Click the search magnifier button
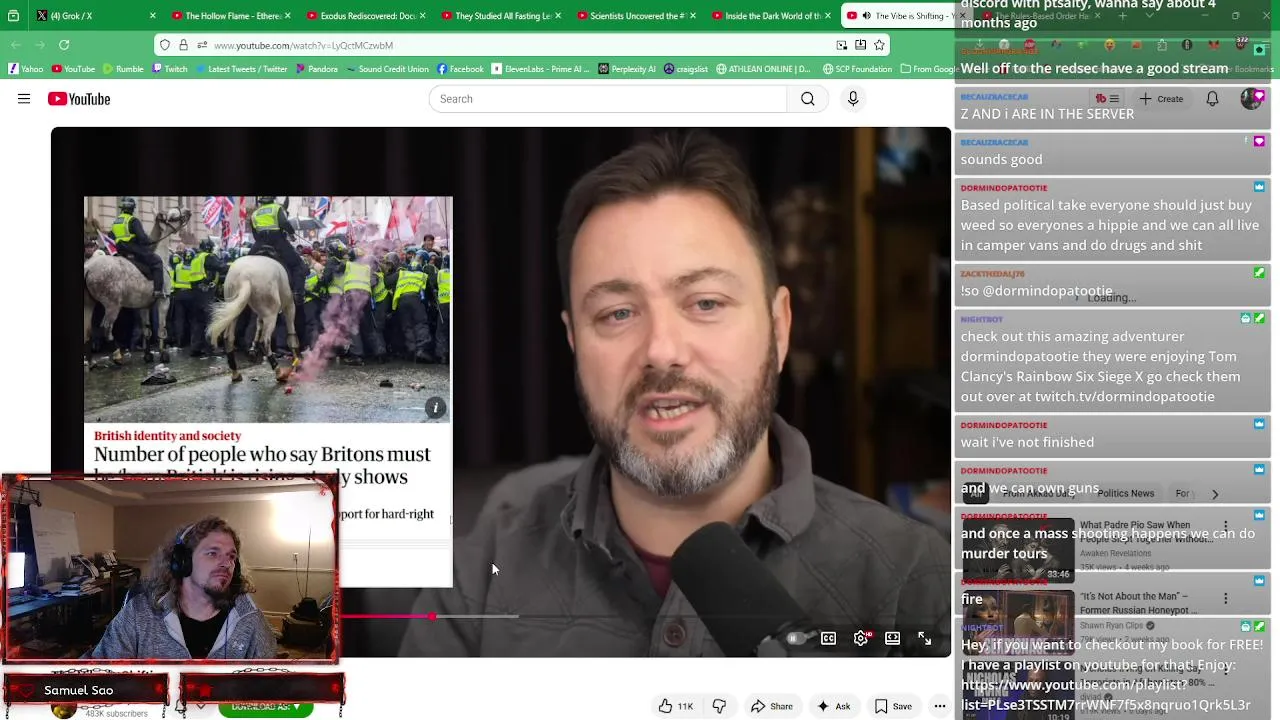Image resolution: width=1280 pixels, height=720 pixels. point(808,99)
